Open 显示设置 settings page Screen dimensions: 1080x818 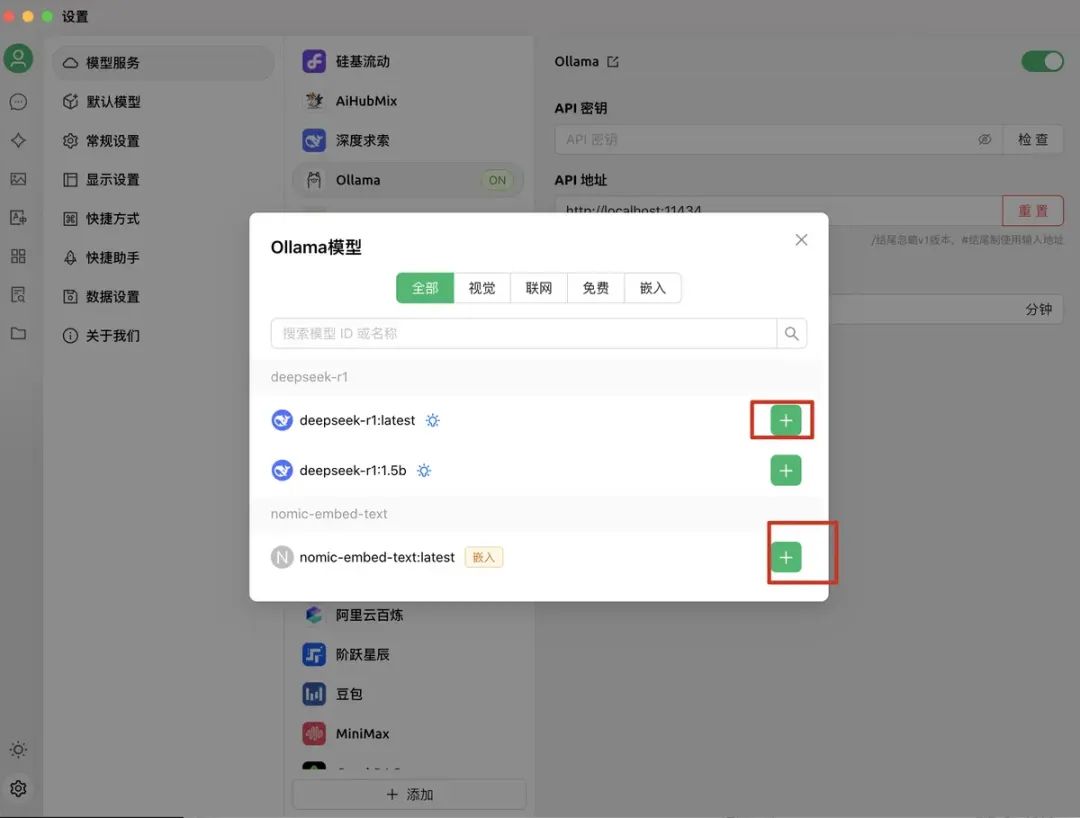(163, 180)
